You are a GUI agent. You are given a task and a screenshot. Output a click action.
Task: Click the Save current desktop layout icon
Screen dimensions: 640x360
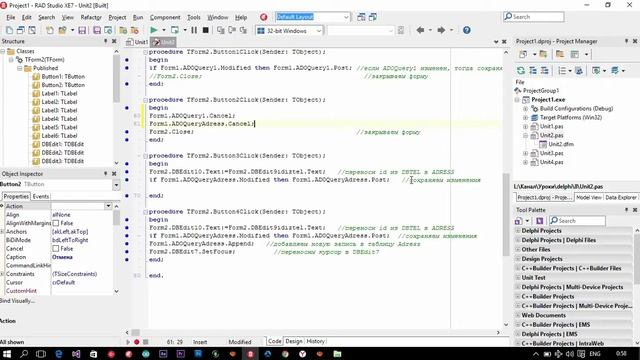click(x=361, y=17)
